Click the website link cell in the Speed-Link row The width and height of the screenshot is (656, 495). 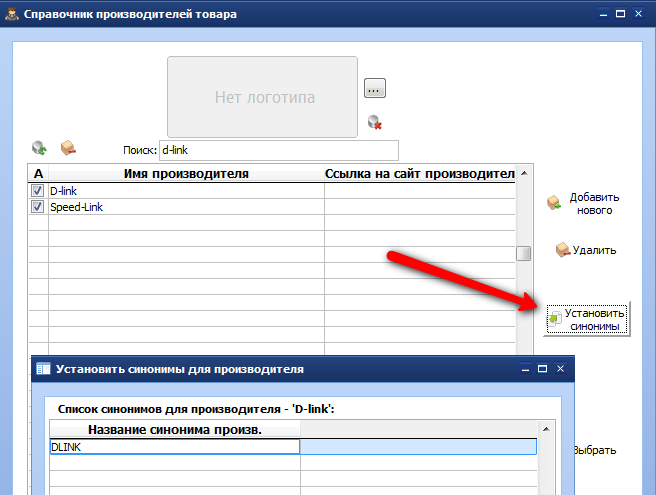point(420,207)
